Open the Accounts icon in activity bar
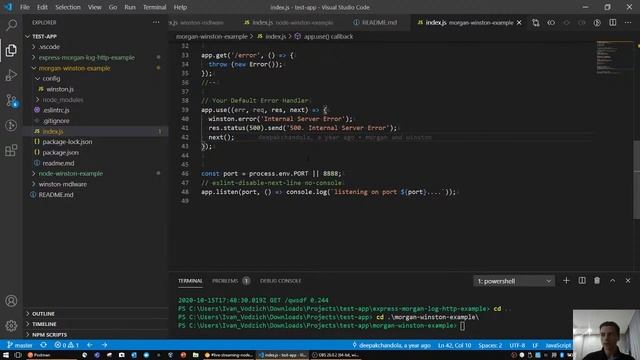The height and width of the screenshot is (360, 640). coord(11,301)
